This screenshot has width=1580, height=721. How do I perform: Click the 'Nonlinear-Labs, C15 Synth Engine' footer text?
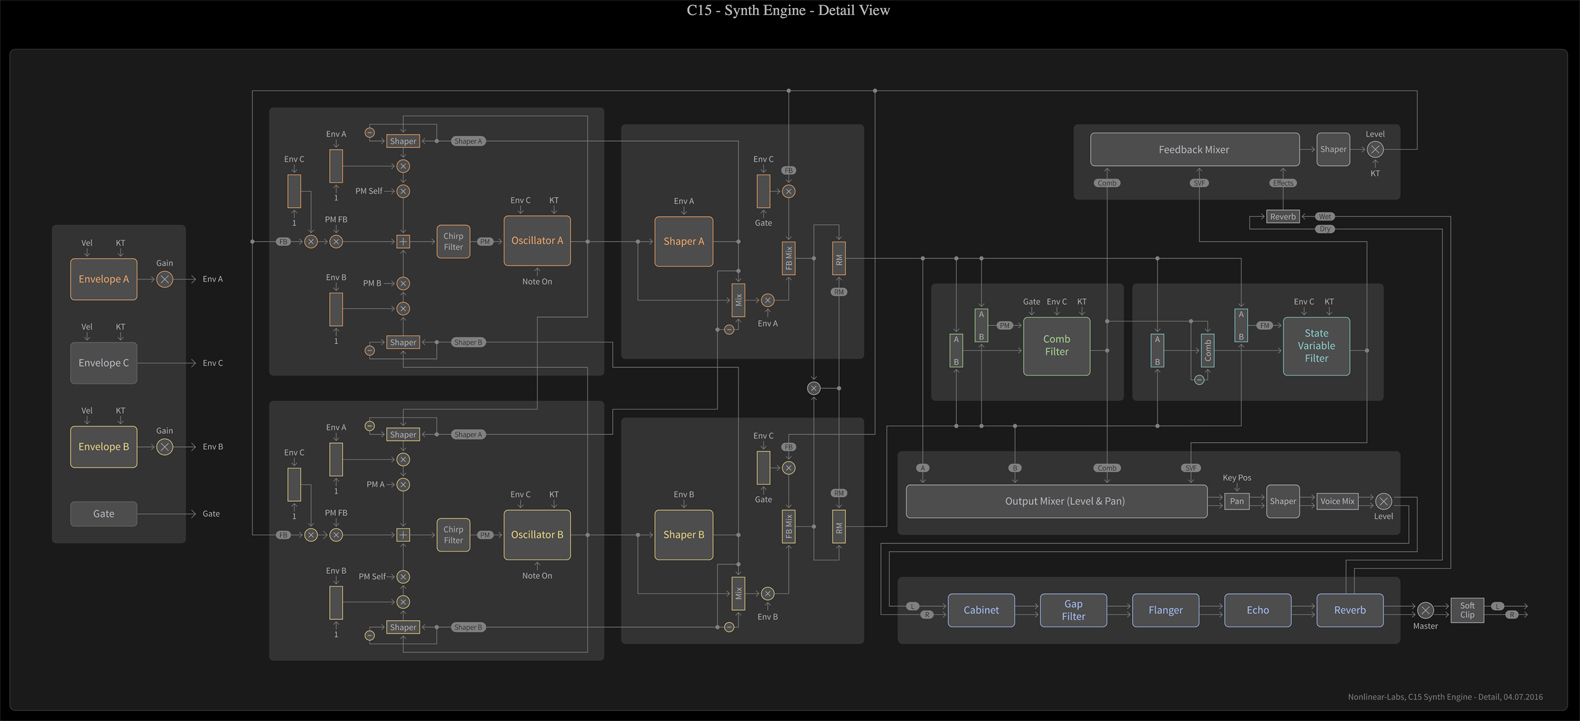(1445, 697)
